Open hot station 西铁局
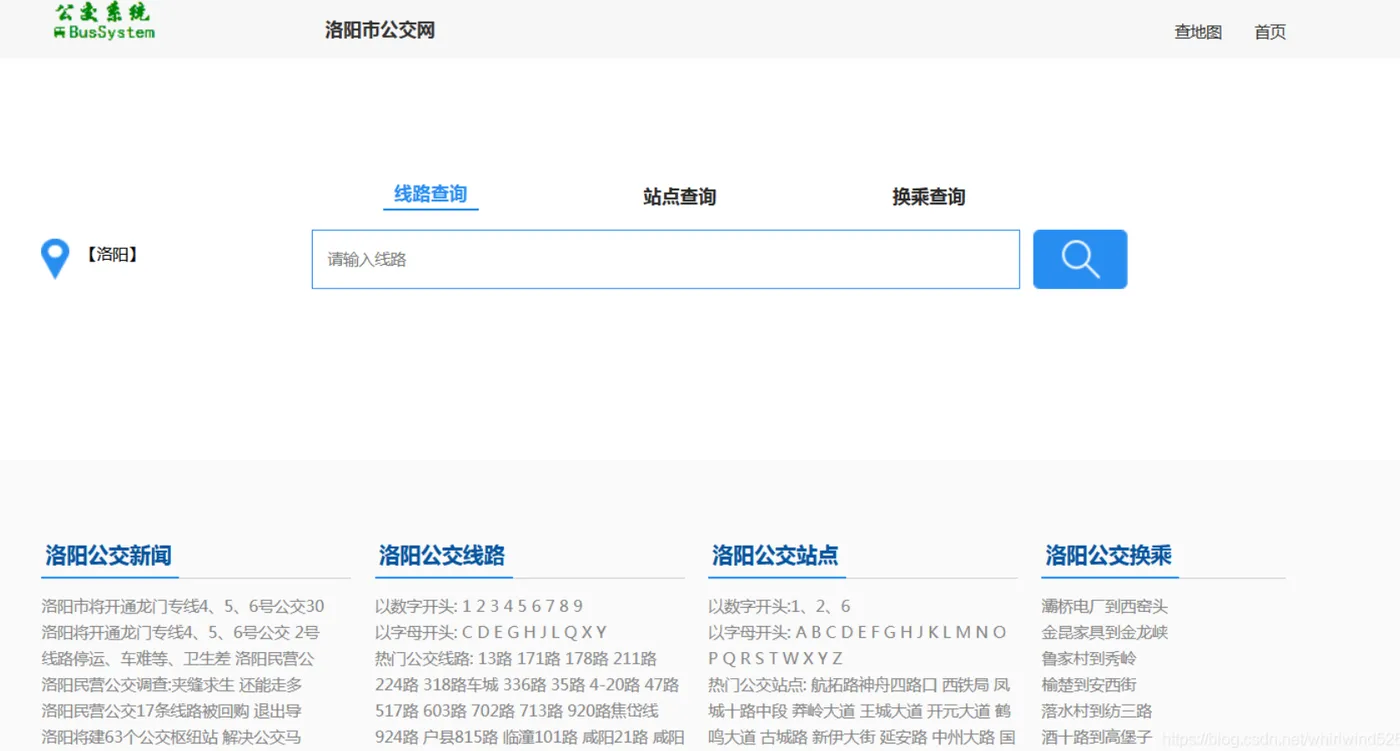 point(966,685)
